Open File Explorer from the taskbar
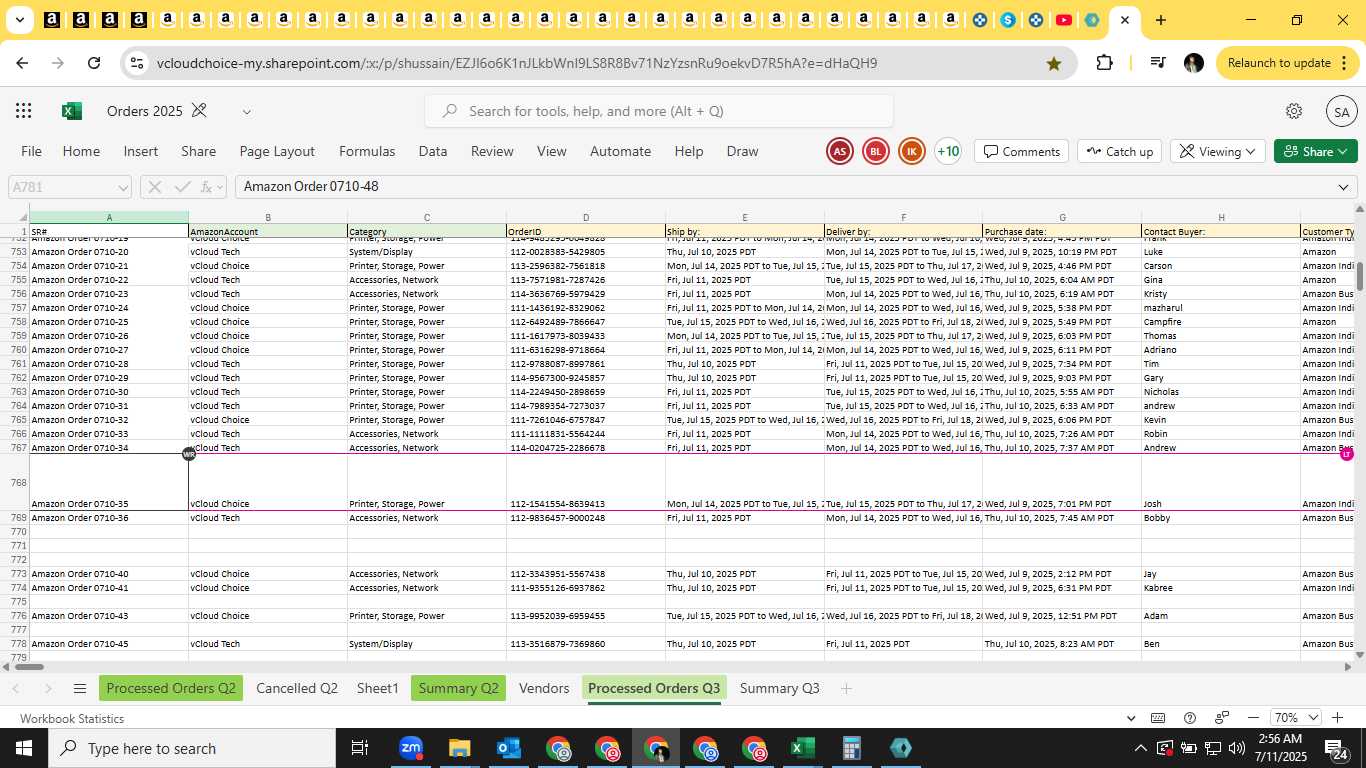The height and width of the screenshot is (768, 1366). pos(460,748)
